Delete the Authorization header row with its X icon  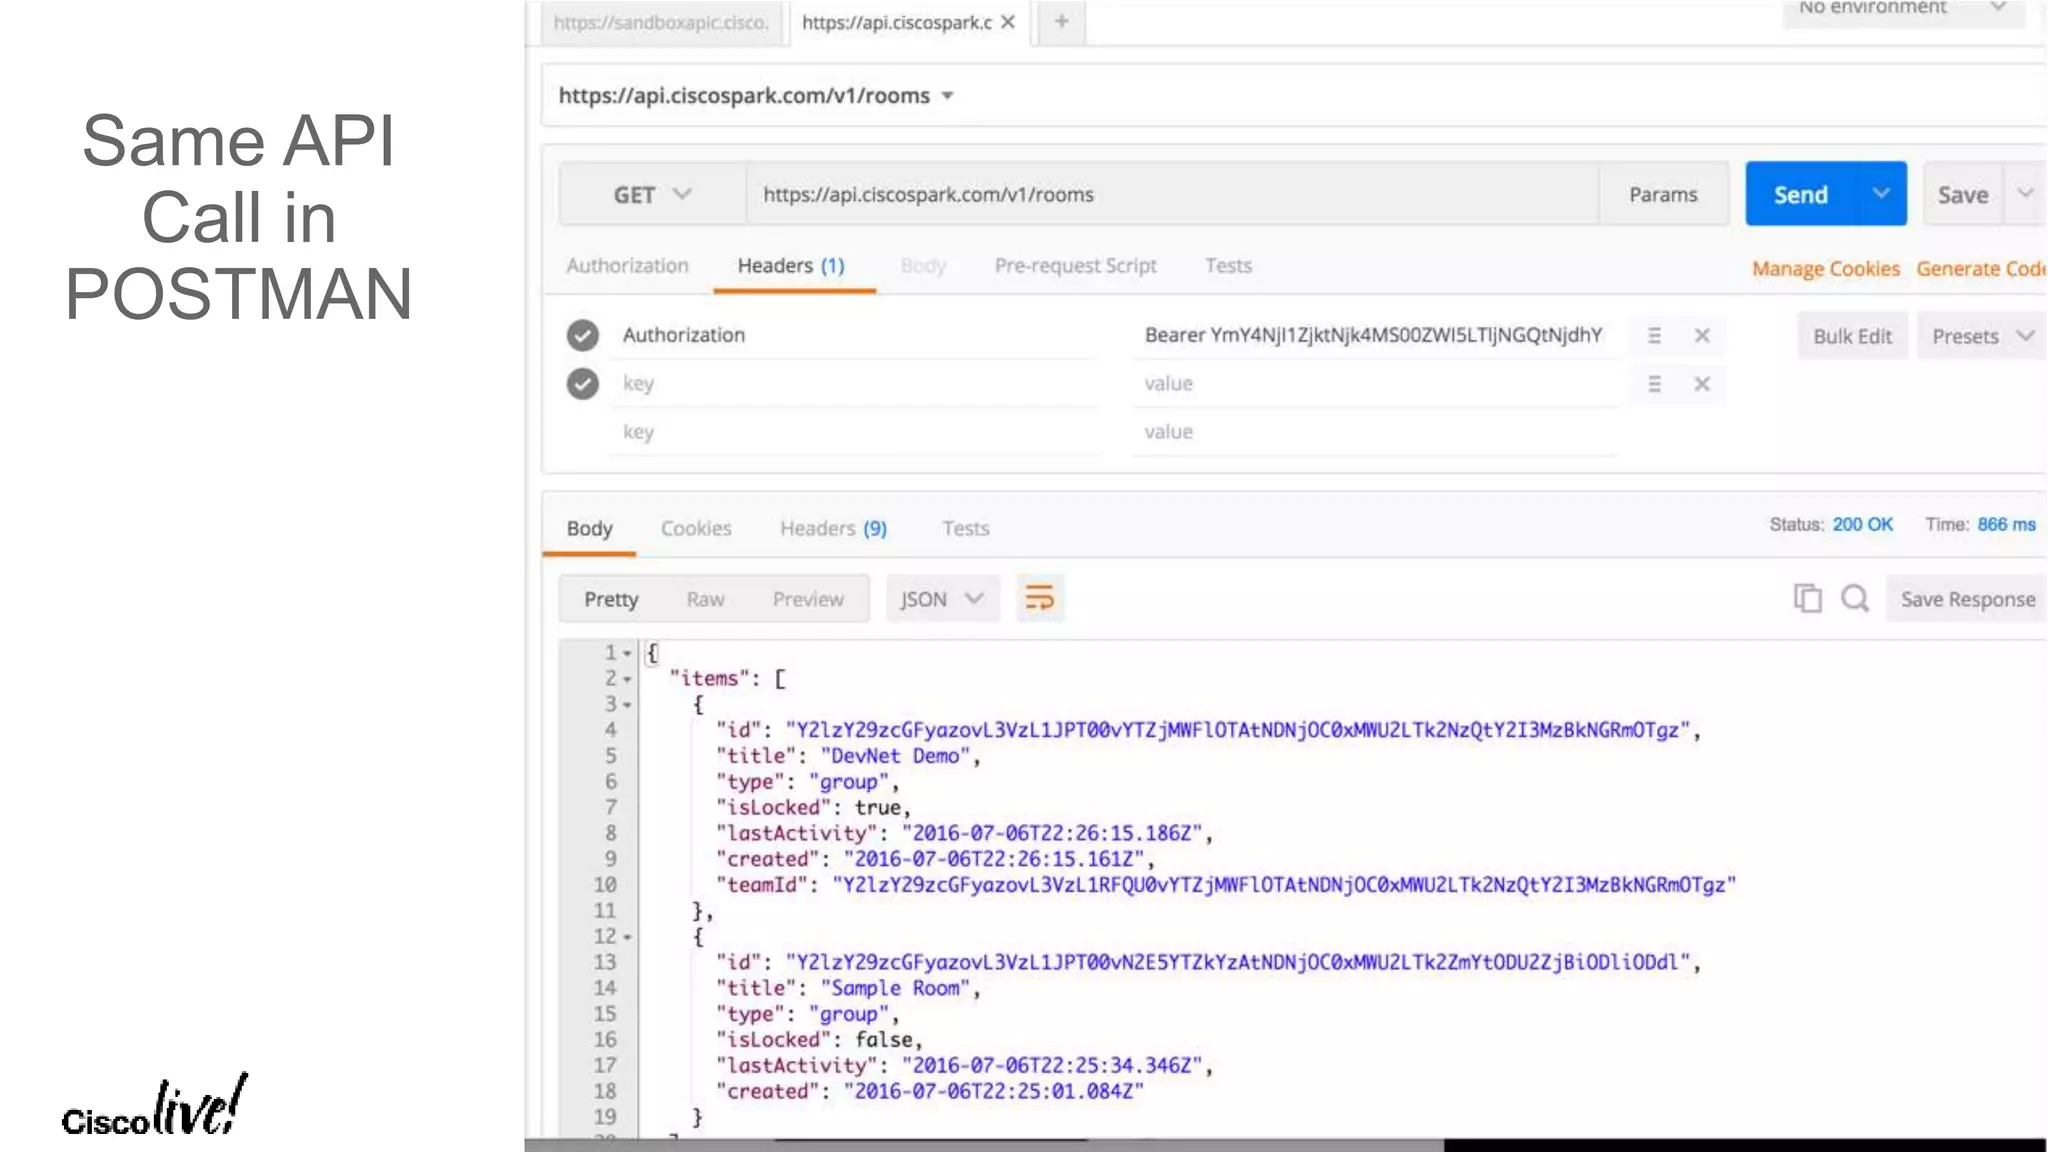1702,336
